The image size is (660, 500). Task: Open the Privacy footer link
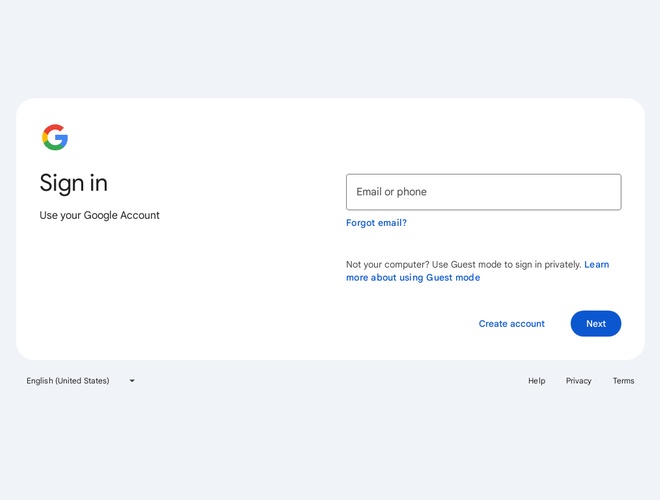tap(578, 381)
